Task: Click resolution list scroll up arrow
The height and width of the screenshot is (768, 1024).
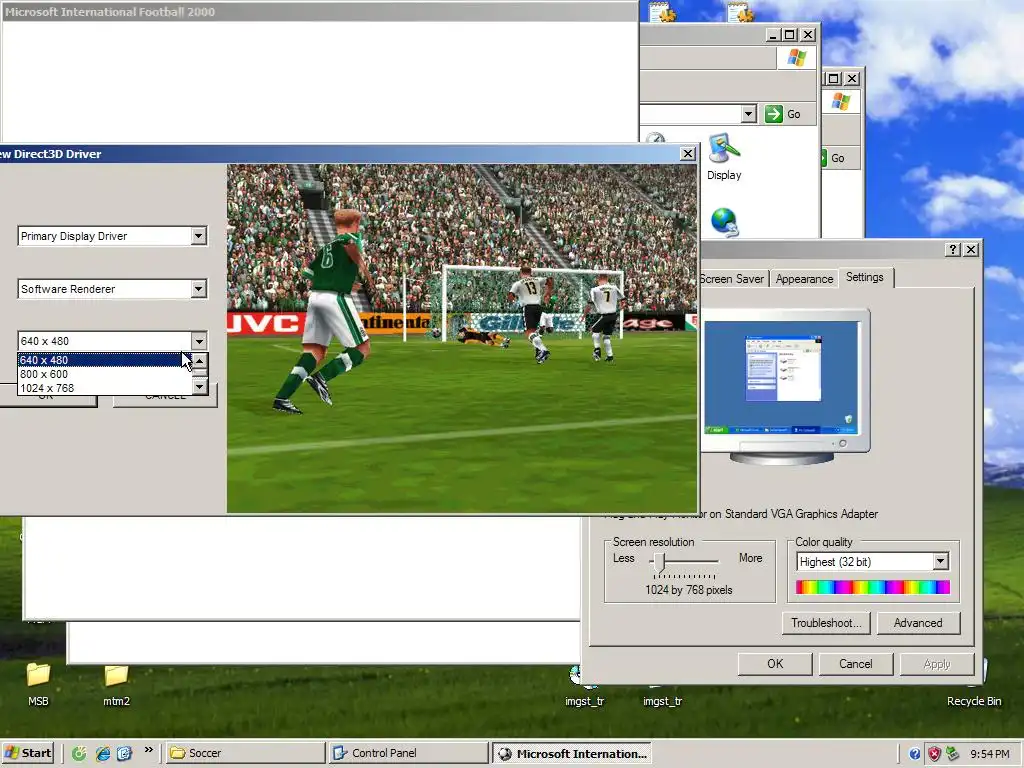Action: click(200, 360)
